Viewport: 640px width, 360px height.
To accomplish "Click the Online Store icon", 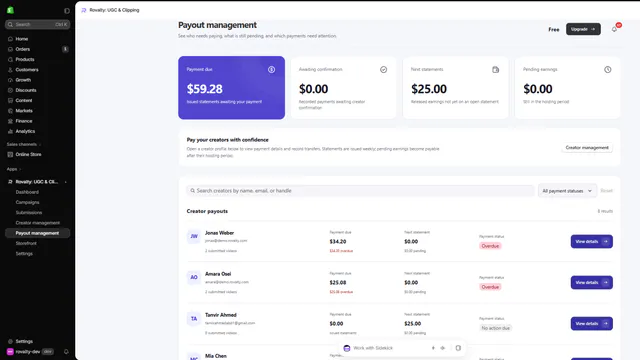I will [x=10, y=154].
